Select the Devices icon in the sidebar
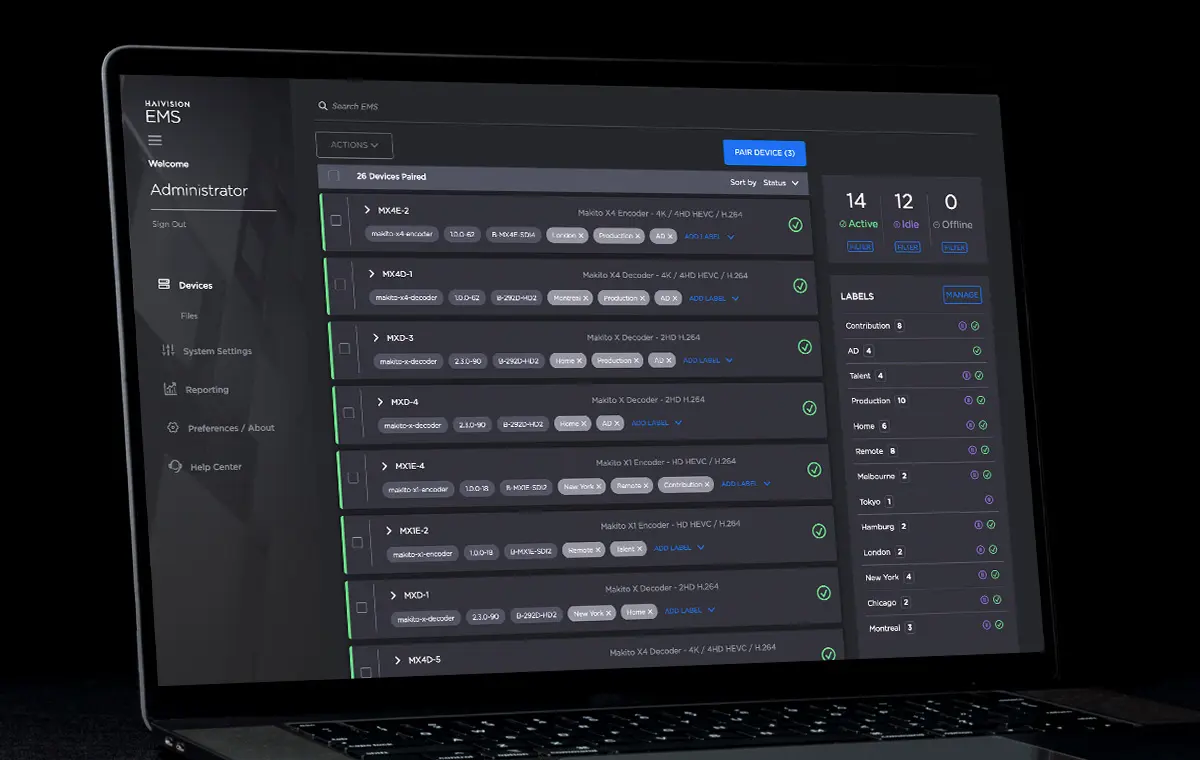 click(163, 284)
